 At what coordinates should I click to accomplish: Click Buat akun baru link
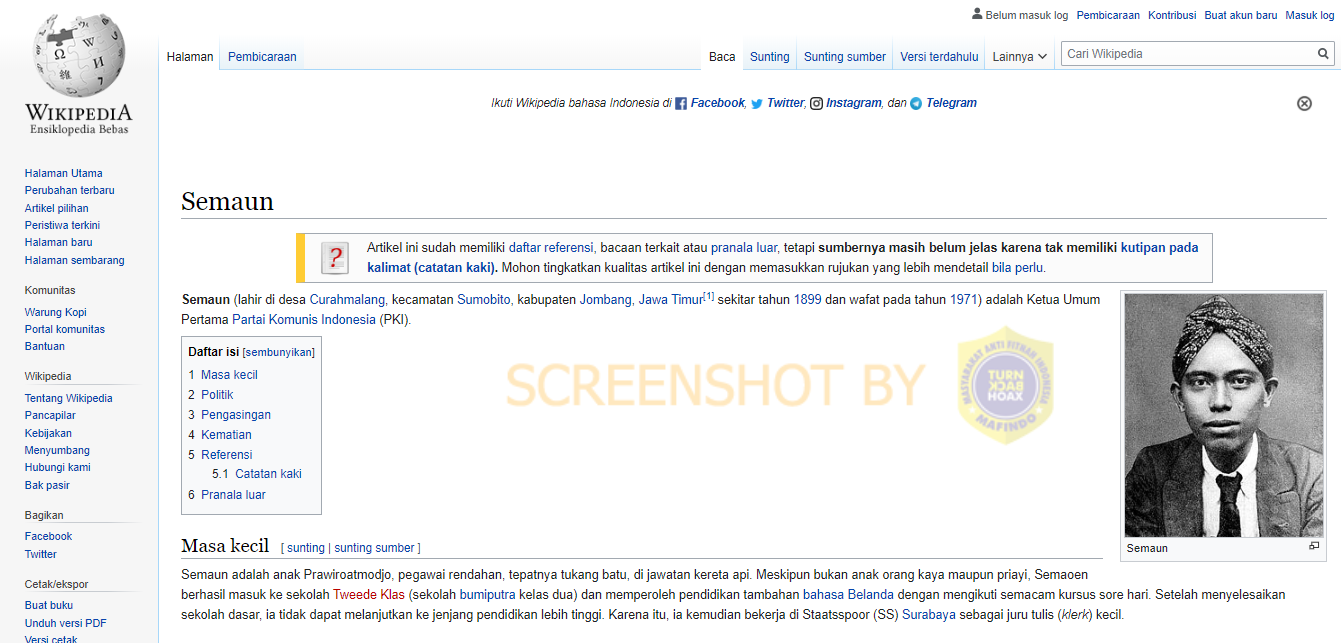(x=1241, y=15)
